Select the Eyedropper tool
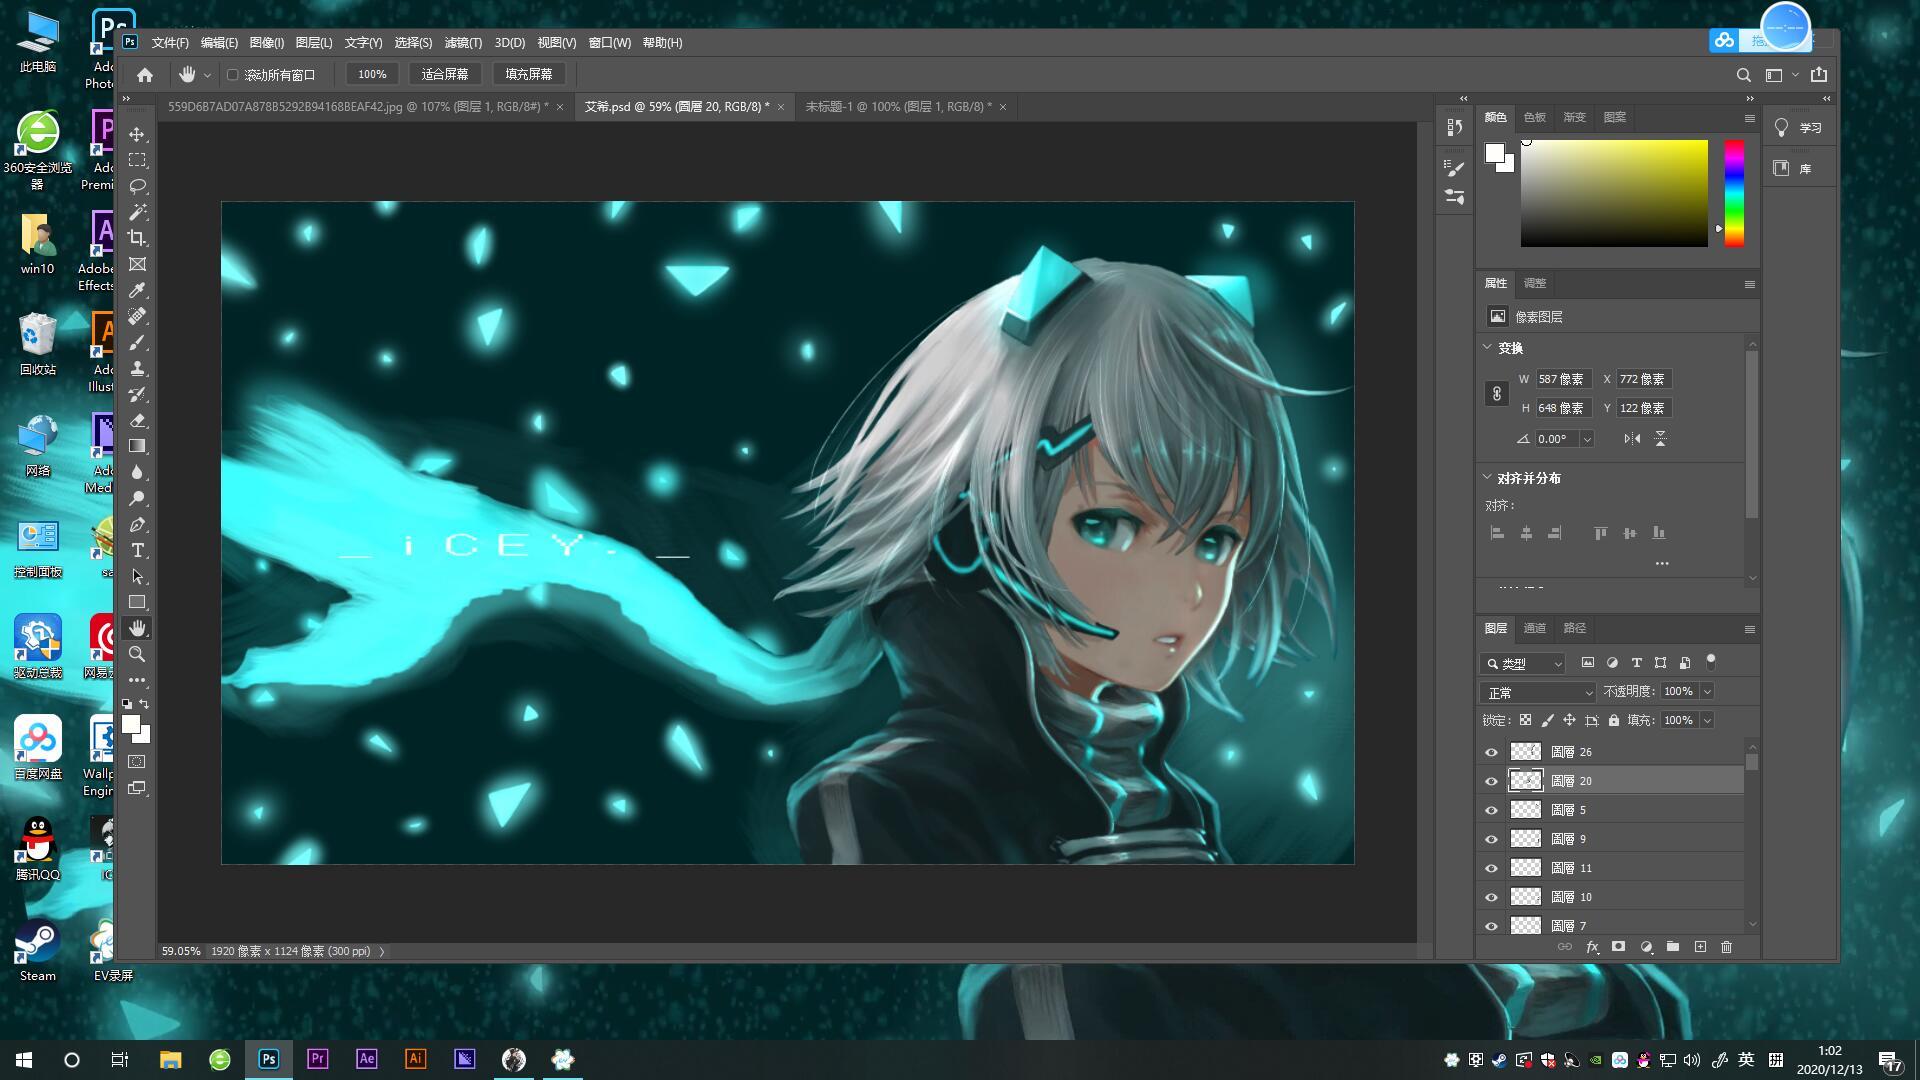Viewport: 1920px width, 1080px height. tap(138, 290)
